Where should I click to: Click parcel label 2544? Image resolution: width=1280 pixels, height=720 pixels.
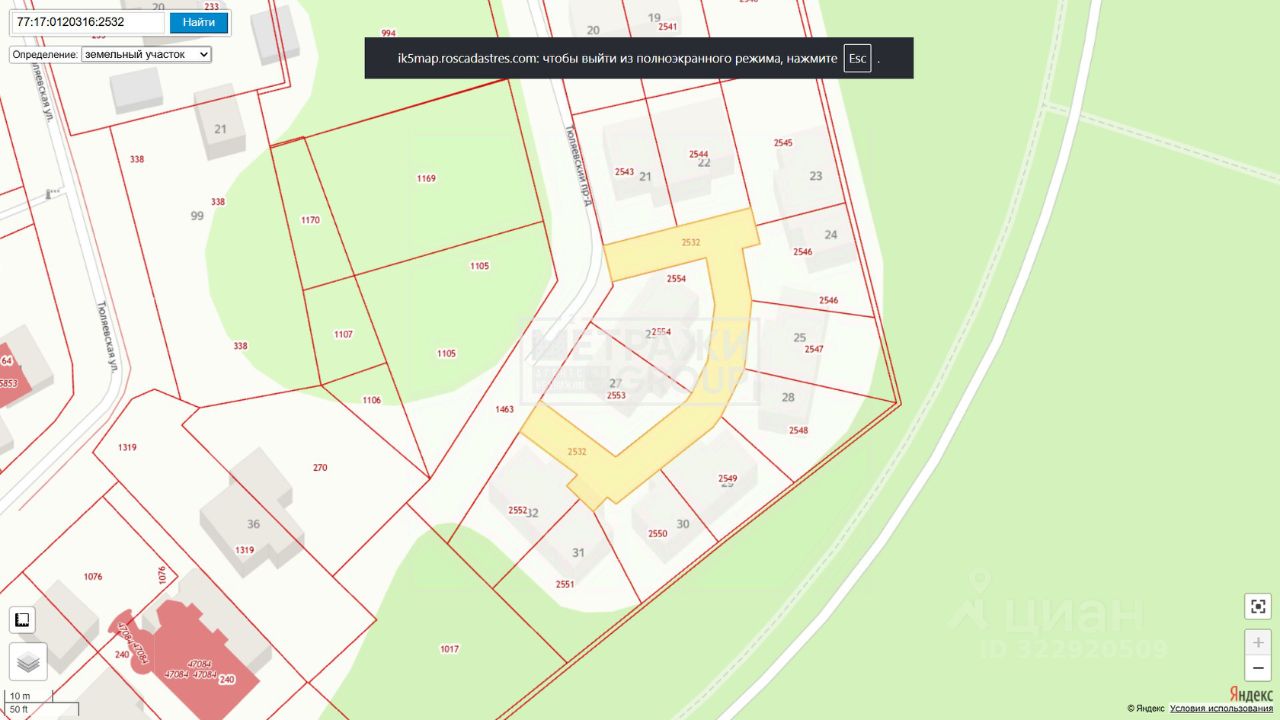point(699,154)
